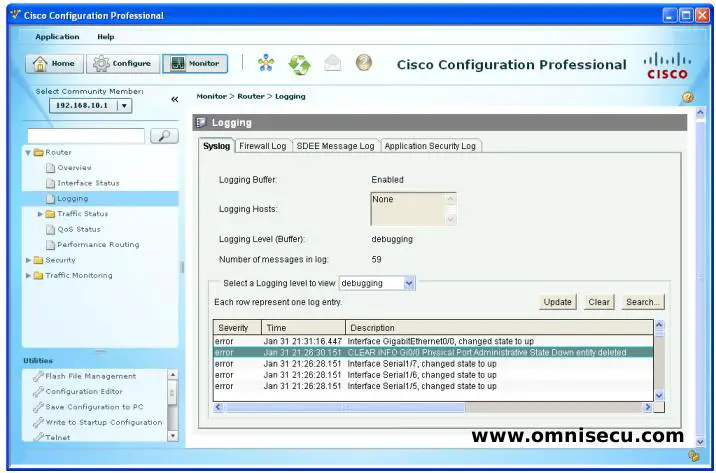Screen dimensions: 716x473
Task: Click the Overview page icon
Action: tap(50, 168)
